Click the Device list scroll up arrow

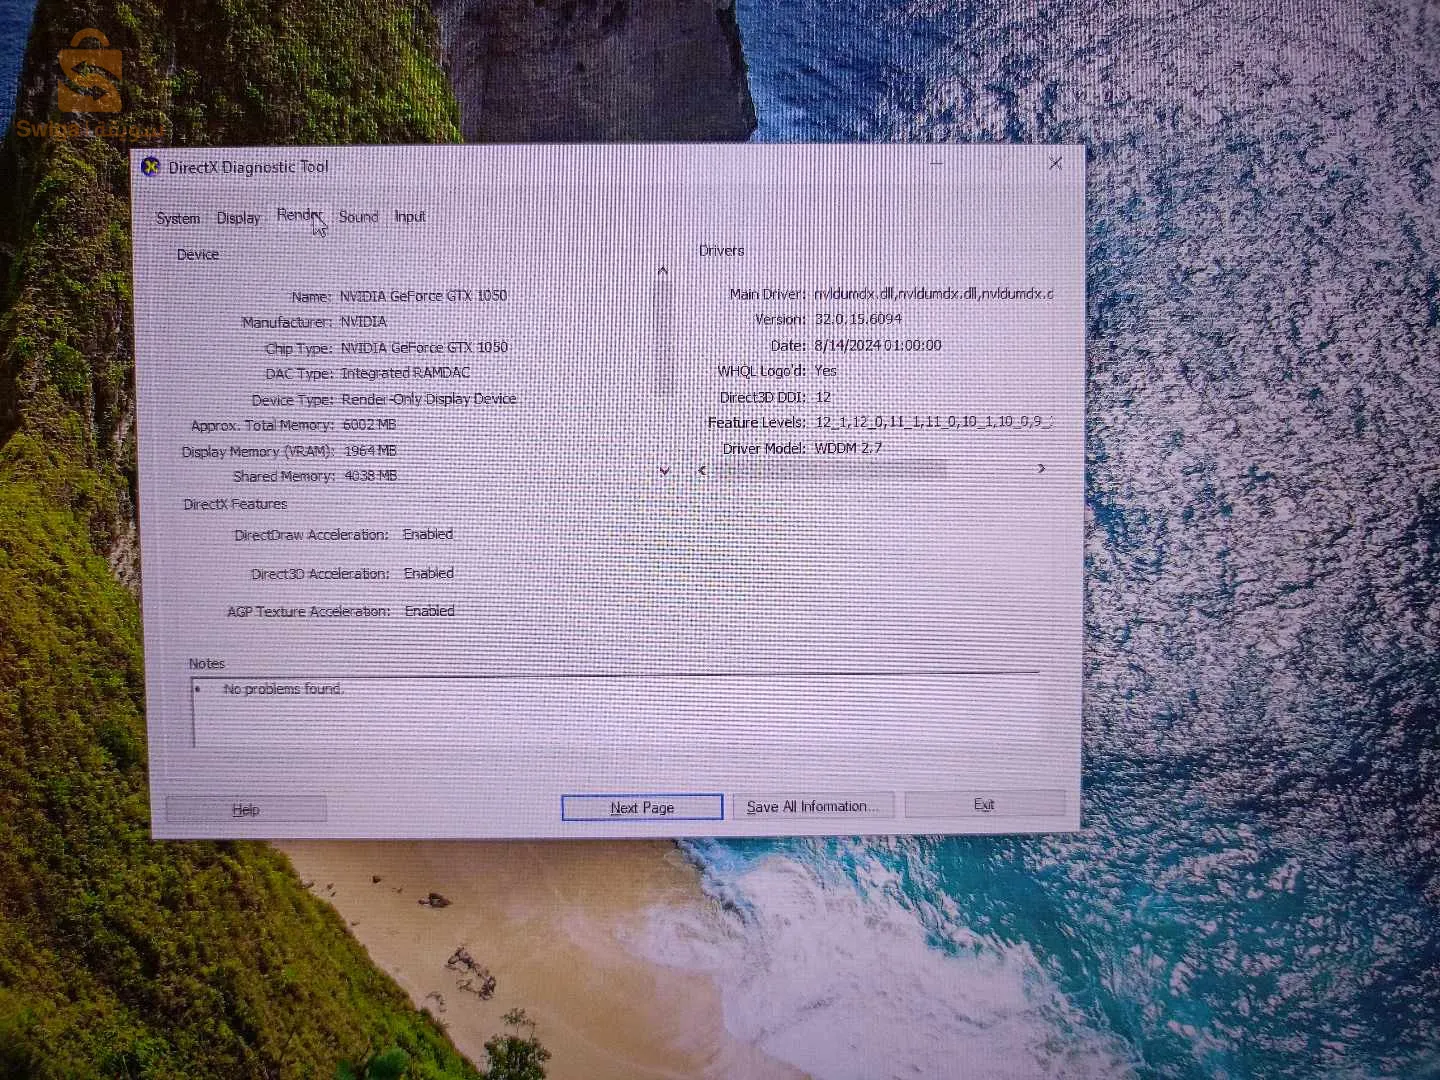point(662,271)
